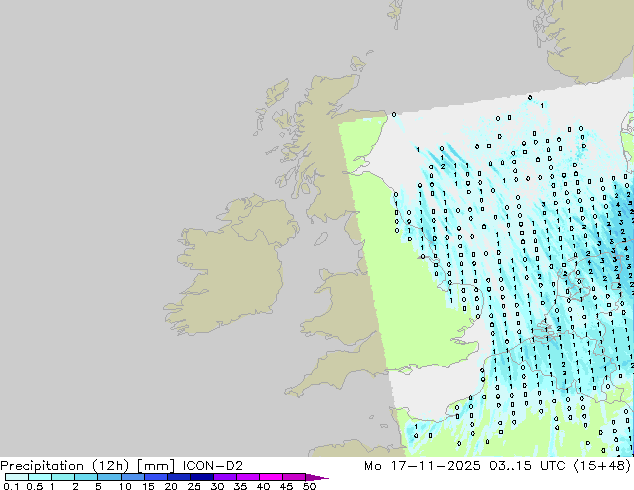Click the 0.1–0.5 mm legend swatch
Image resolution: width=634 pixels, height=490 pixels.
(17, 477)
